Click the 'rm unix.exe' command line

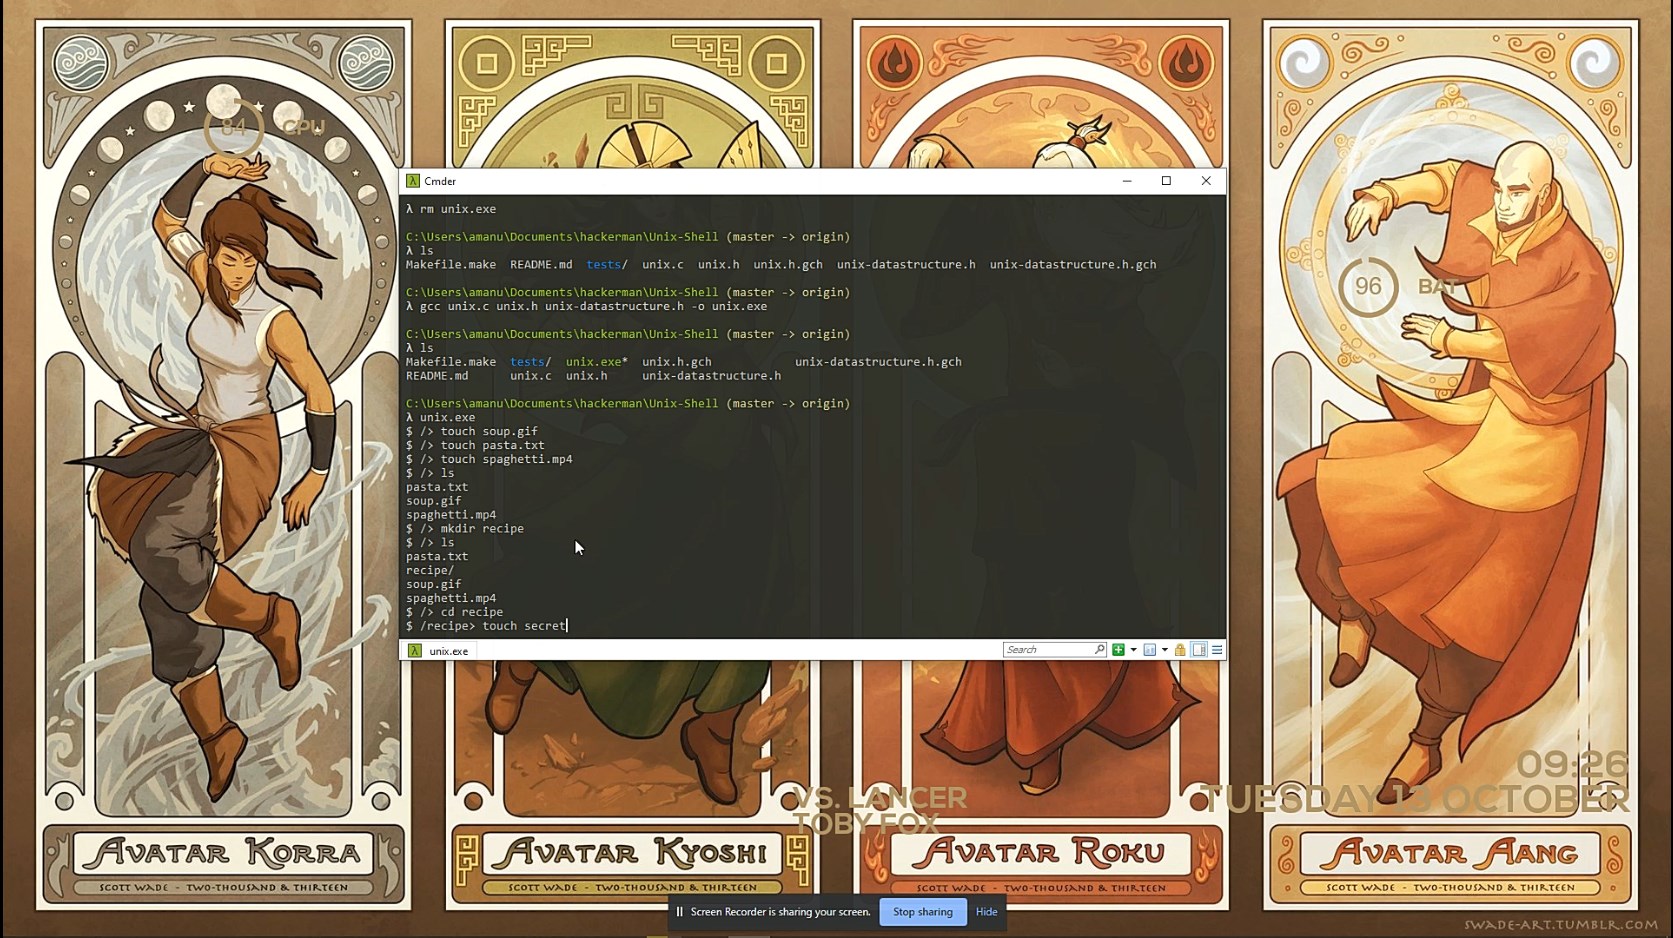pos(451,209)
